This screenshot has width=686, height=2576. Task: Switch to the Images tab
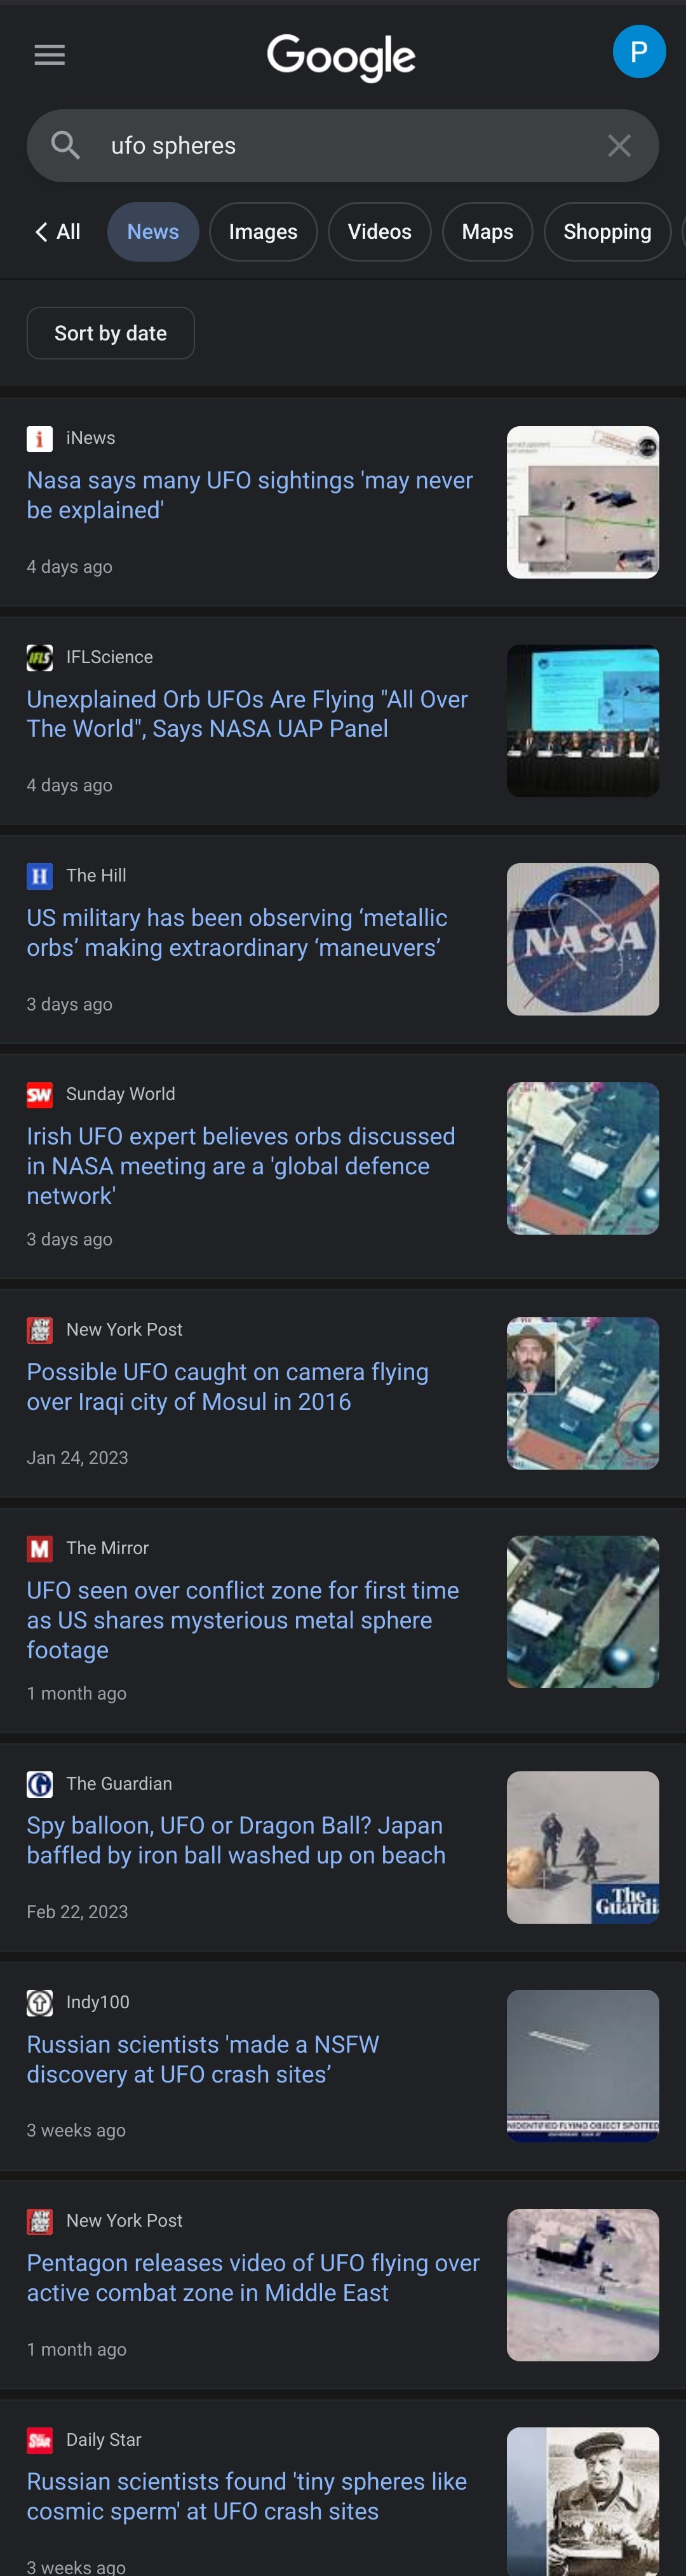point(263,232)
